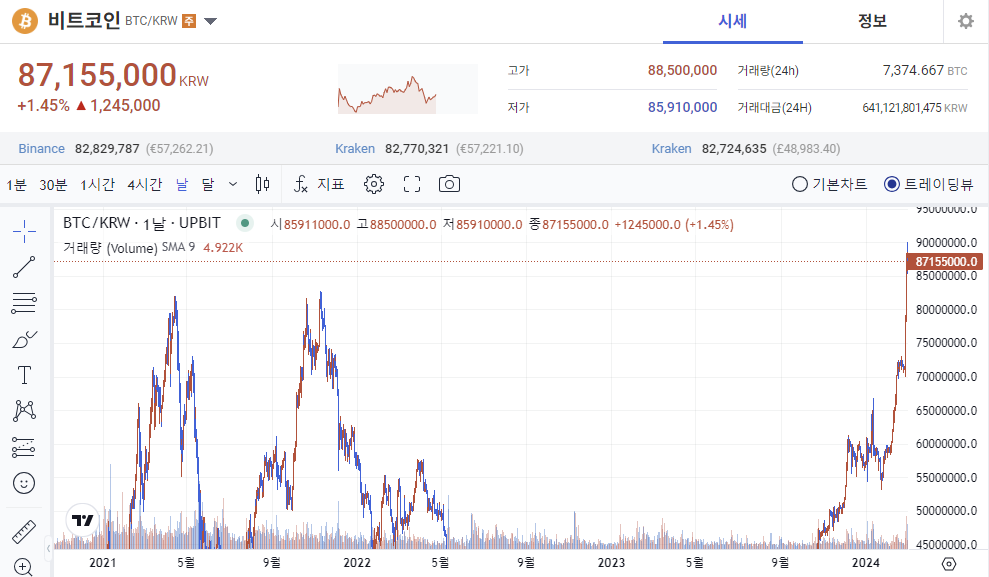Expand more time interval options
Image resolution: width=989 pixels, height=577 pixels.
(233, 184)
